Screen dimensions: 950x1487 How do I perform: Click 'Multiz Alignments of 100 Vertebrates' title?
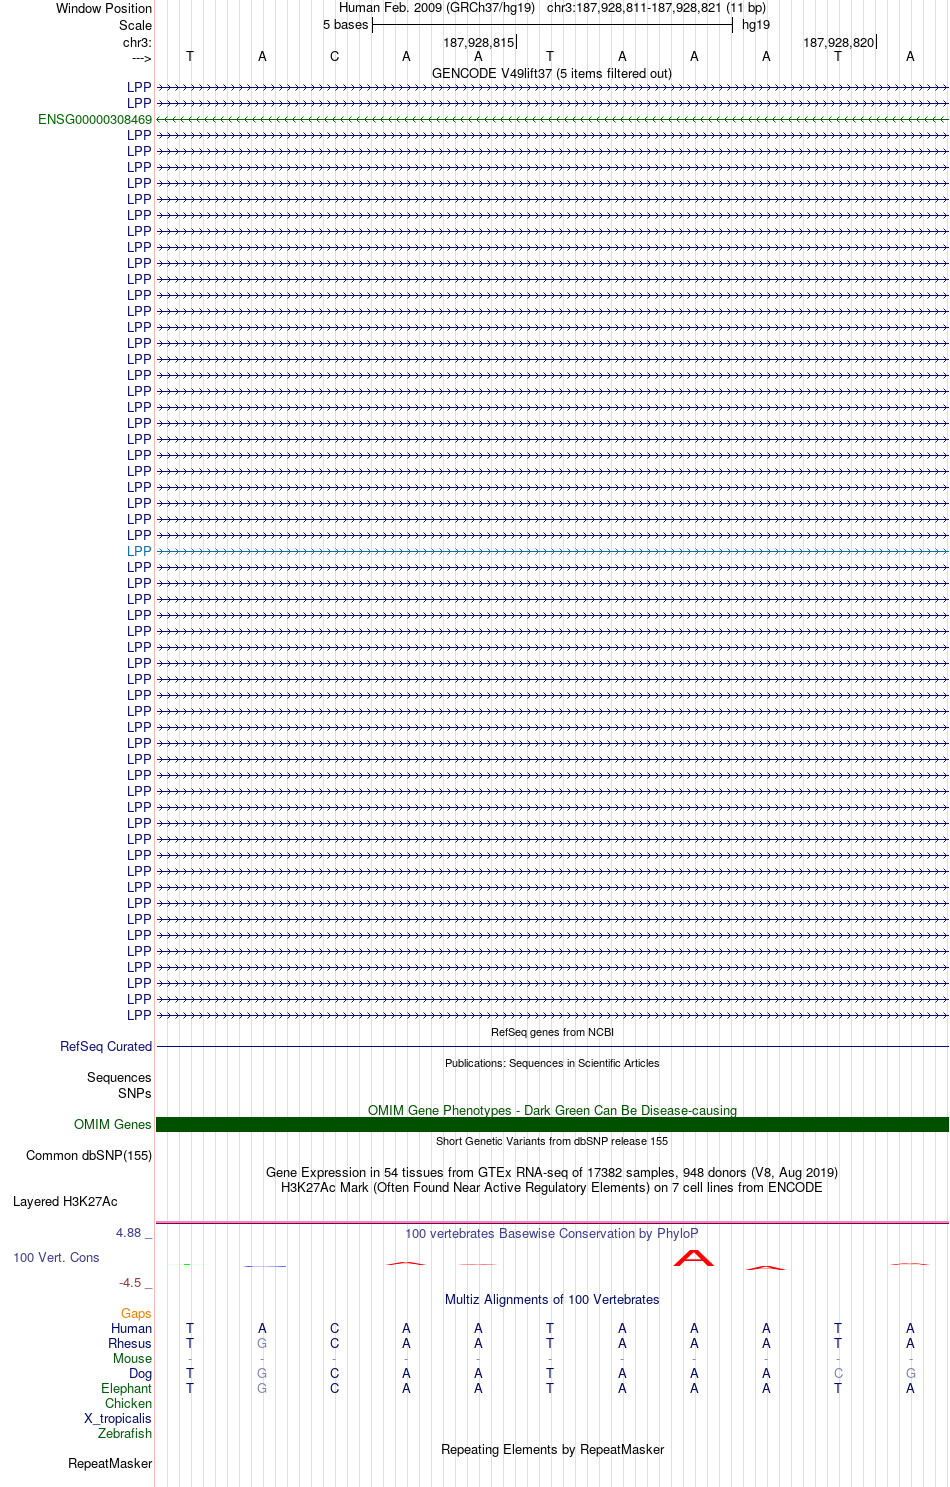[552, 1300]
